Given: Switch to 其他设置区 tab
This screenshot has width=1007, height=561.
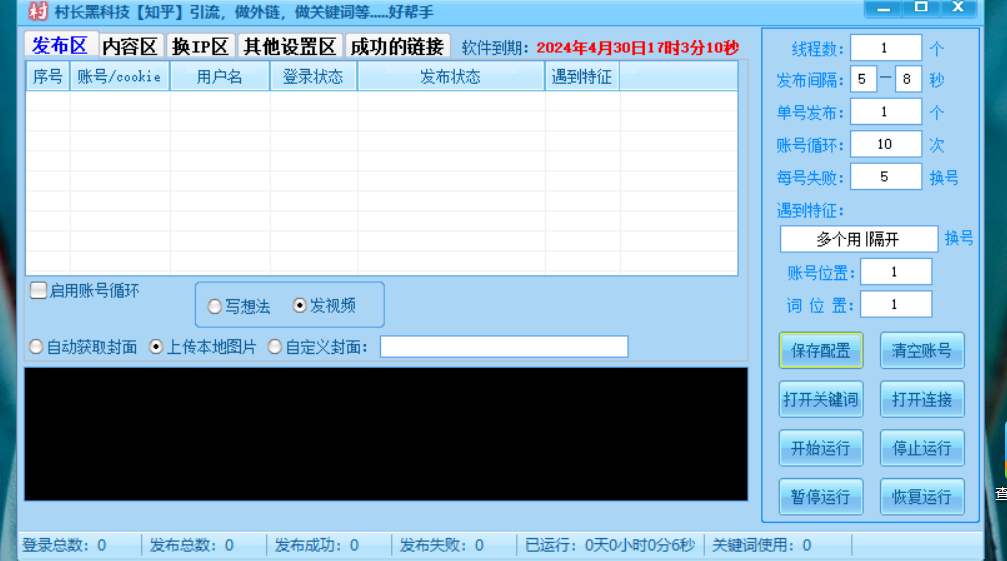Looking at the screenshot, I should tap(290, 46).
